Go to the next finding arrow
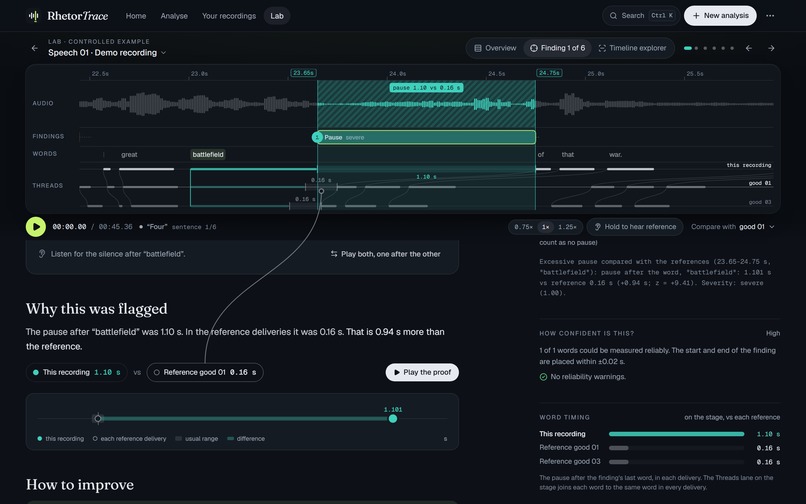Image resolution: width=806 pixels, height=504 pixels. pyautogui.click(x=771, y=48)
